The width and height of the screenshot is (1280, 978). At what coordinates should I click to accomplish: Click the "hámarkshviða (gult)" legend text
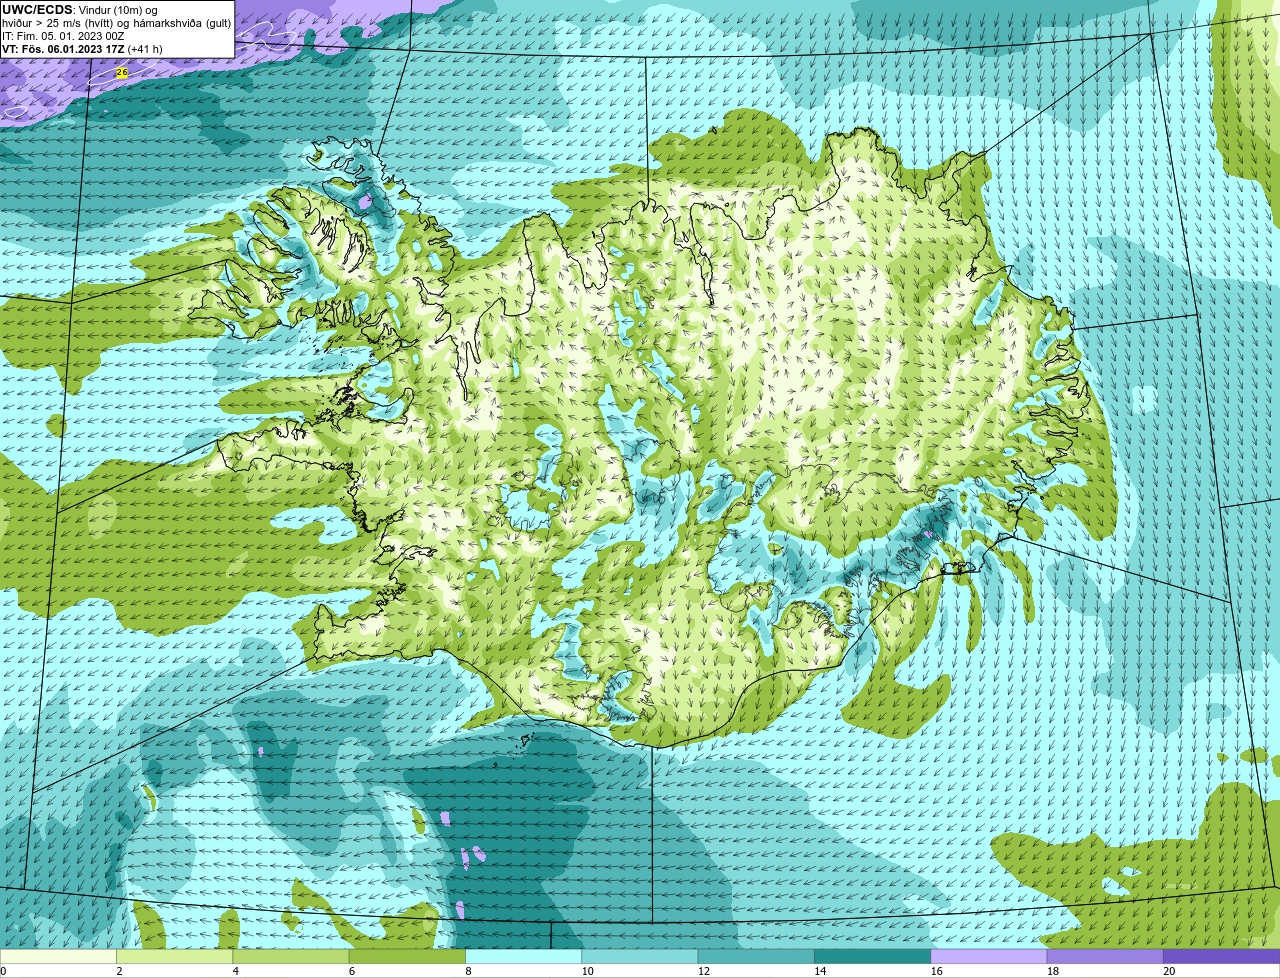point(182,23)
